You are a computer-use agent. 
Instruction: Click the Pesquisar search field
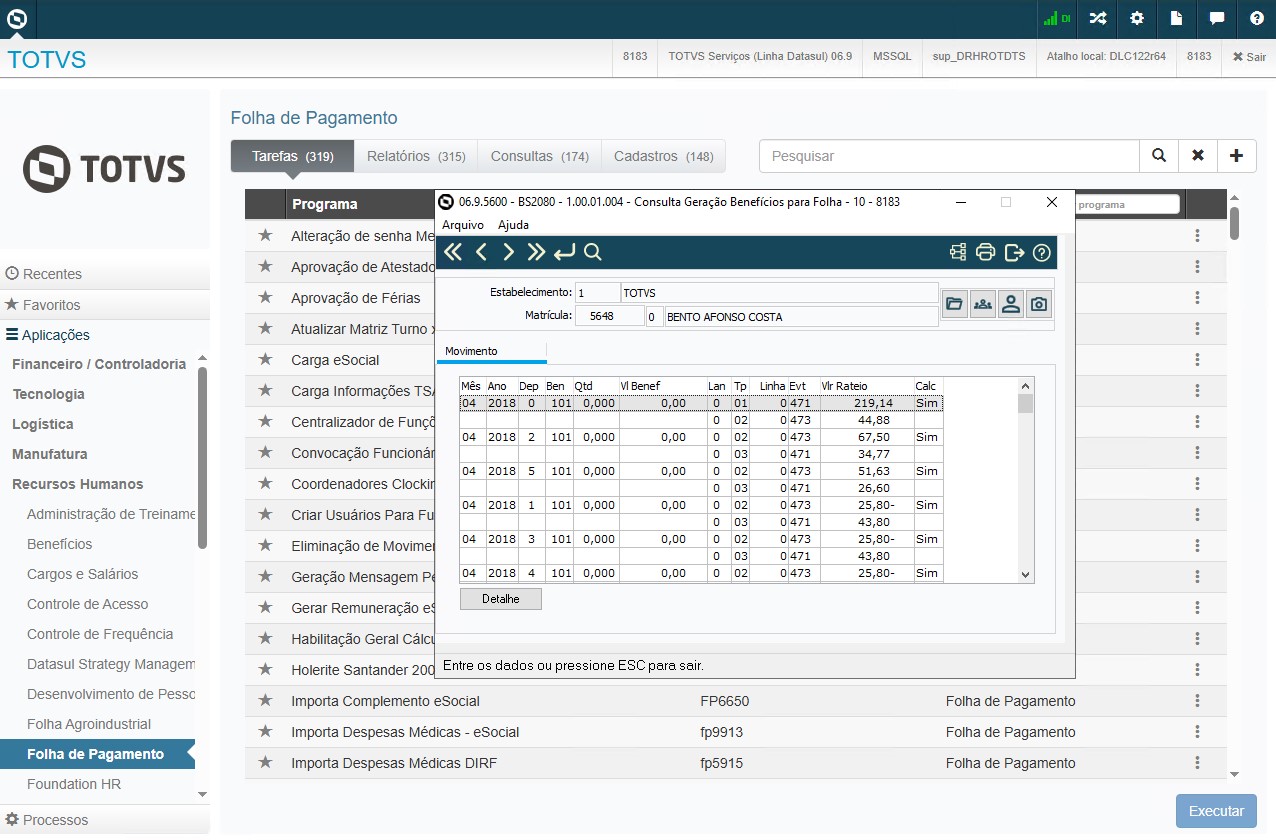pos(949,156)
